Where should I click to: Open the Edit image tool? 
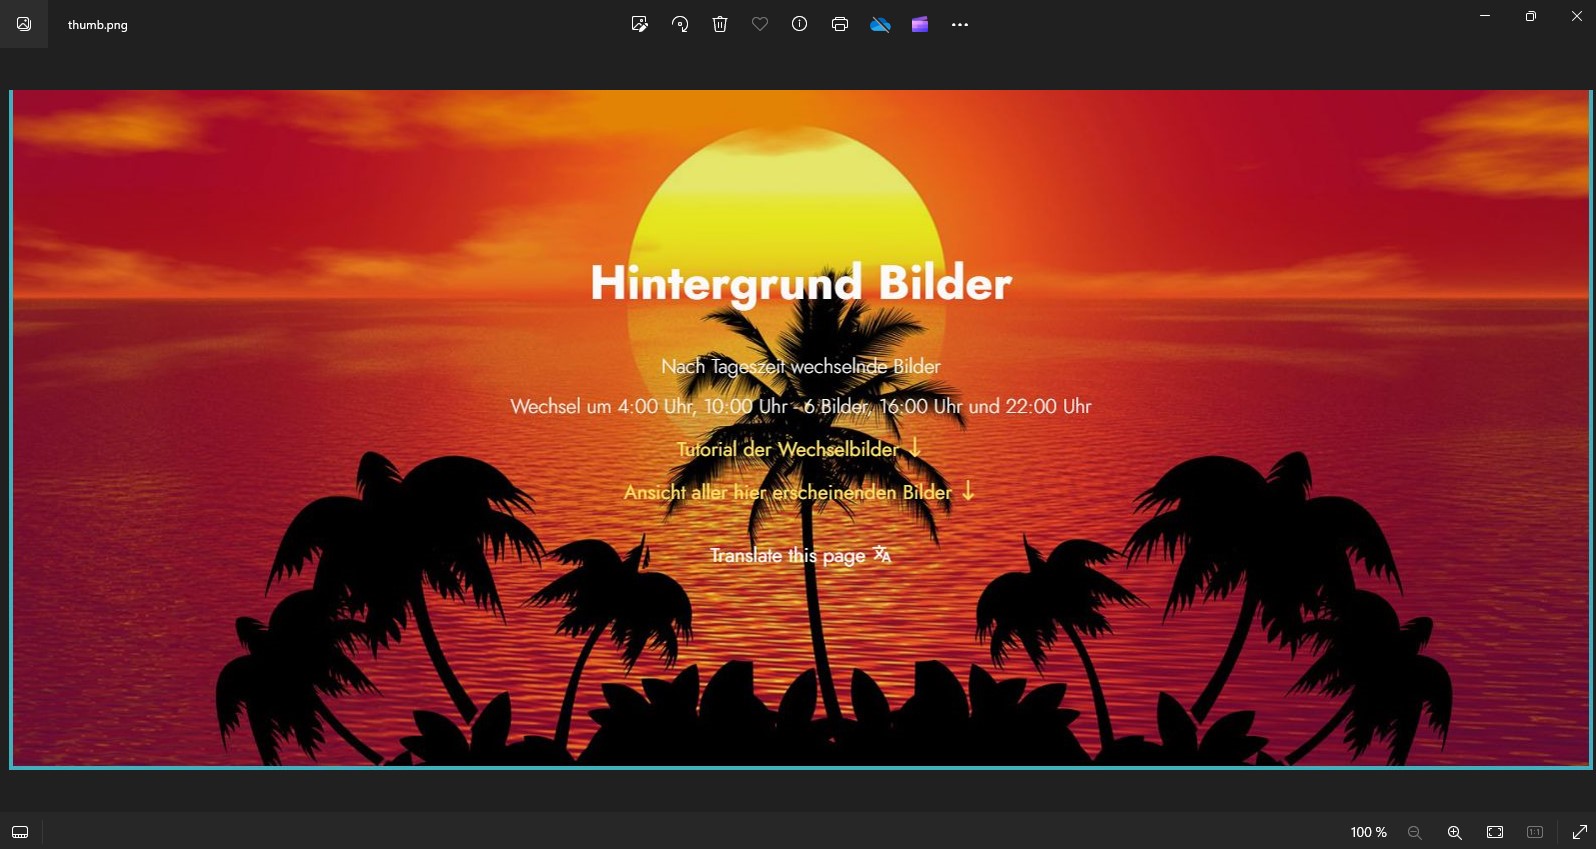click(x=640, y=24)
